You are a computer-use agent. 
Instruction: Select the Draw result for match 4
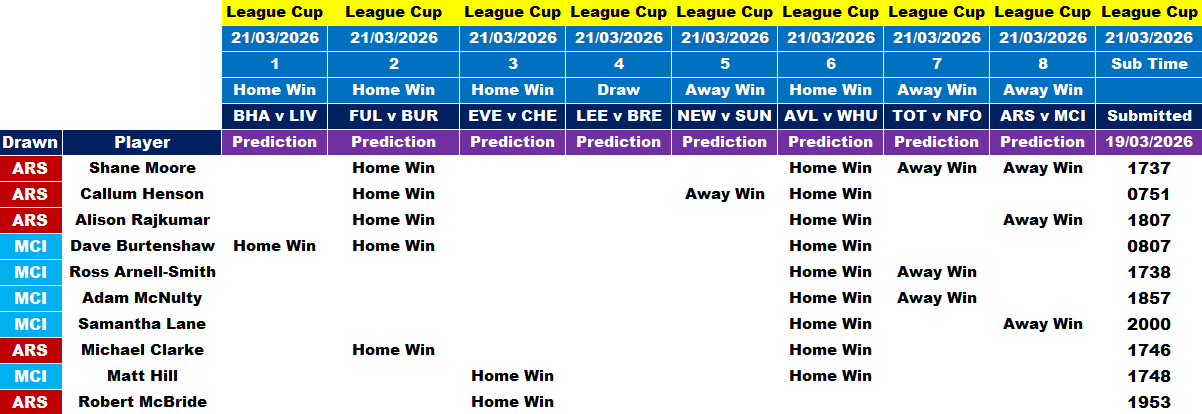tap(618, 90)
